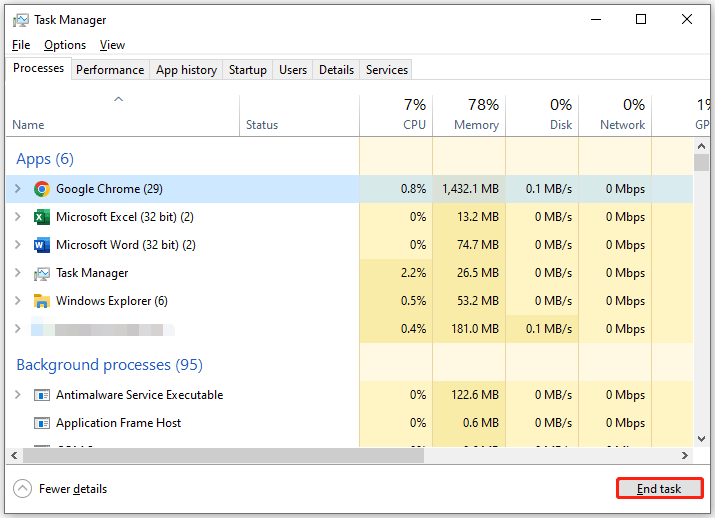The height and width of the screenshot is (518, 715).
Task: Select the Microsoft Word (32 bit) row
Action: 349,245
